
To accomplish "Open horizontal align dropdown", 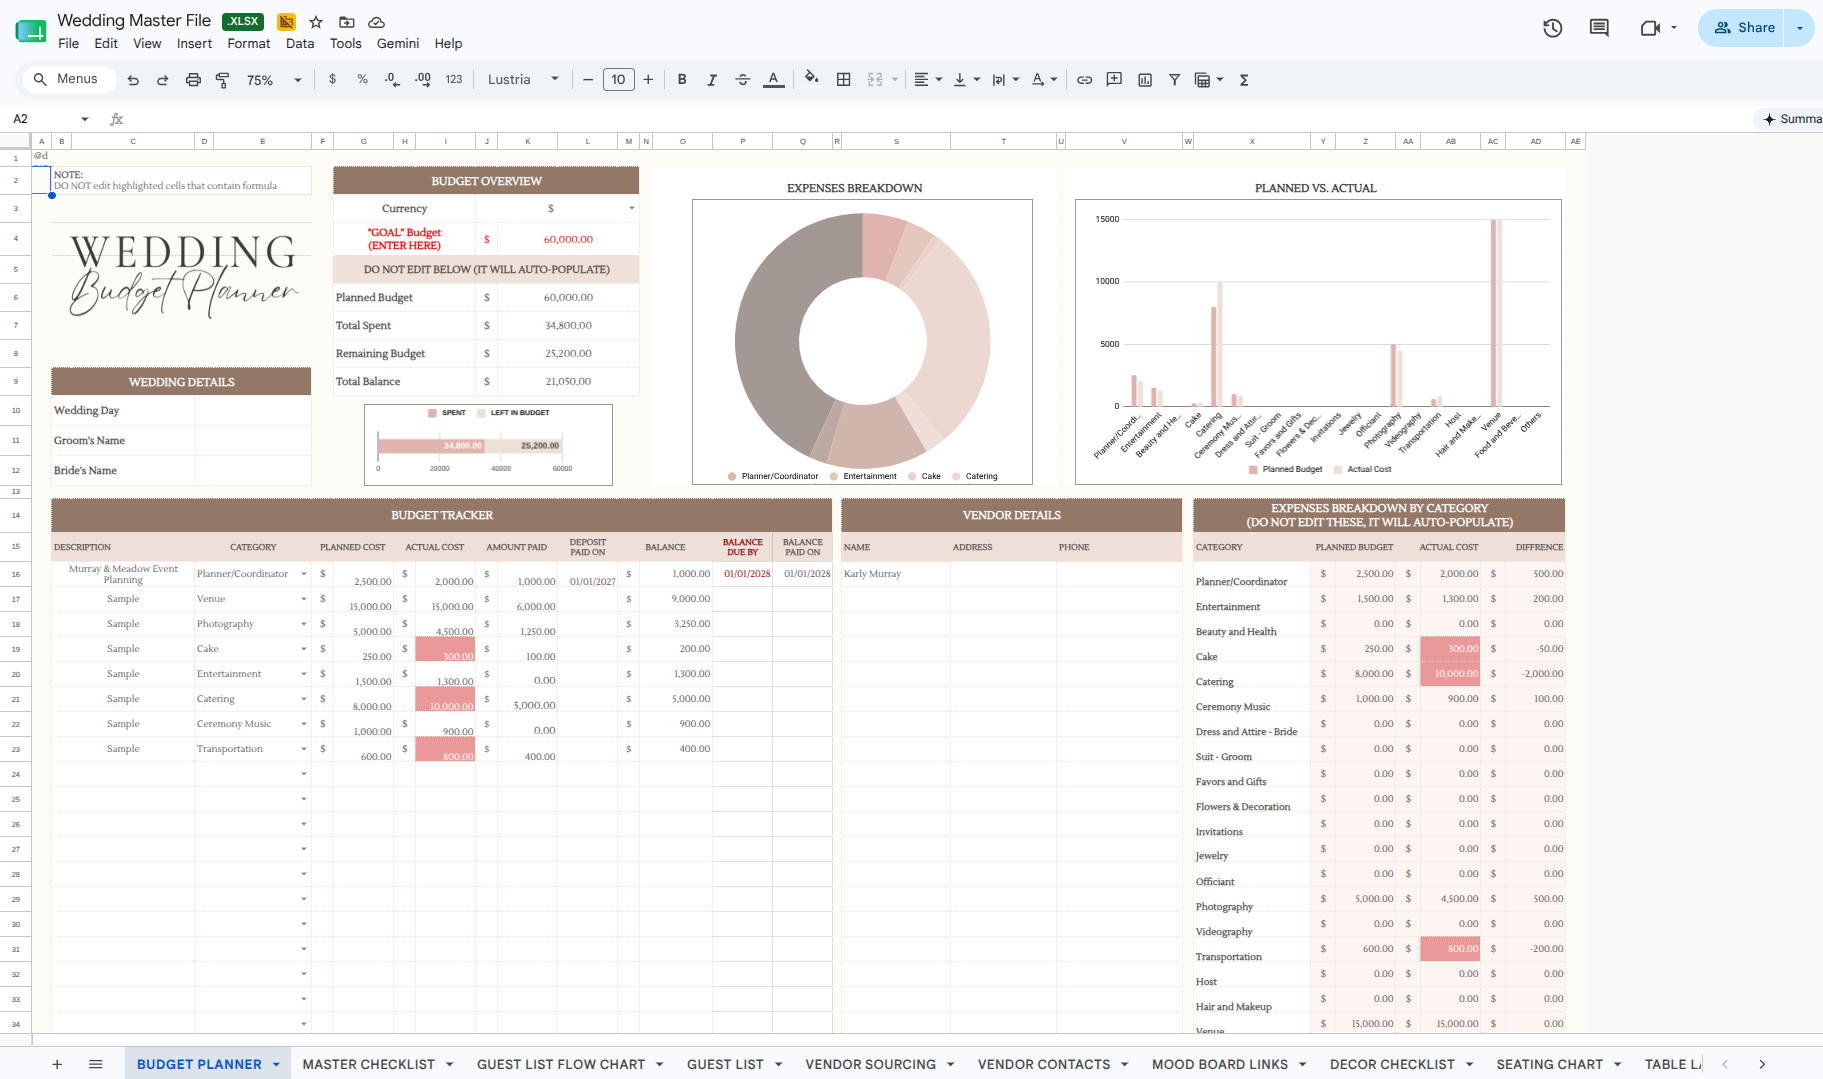I will 928,80.
